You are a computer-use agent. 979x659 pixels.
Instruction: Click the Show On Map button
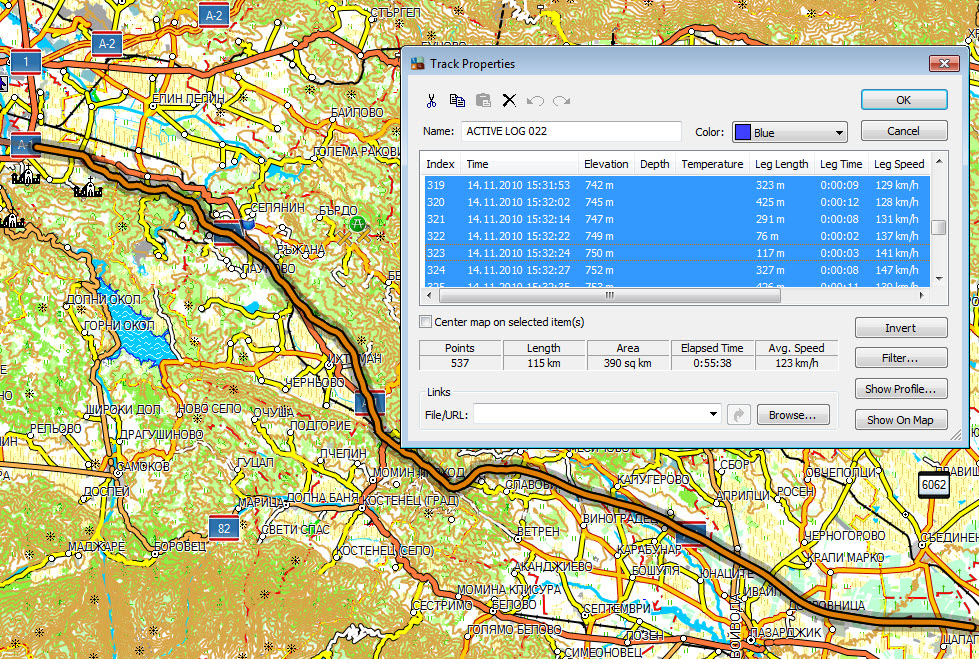coord(900,420)
